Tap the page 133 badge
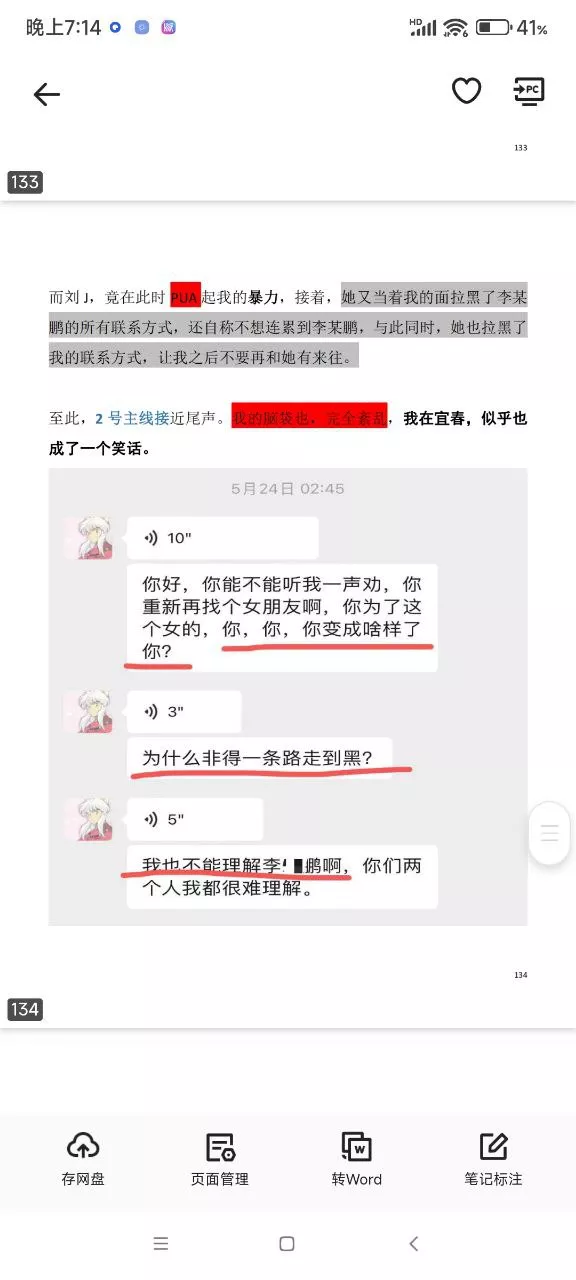 pos(25,181)
